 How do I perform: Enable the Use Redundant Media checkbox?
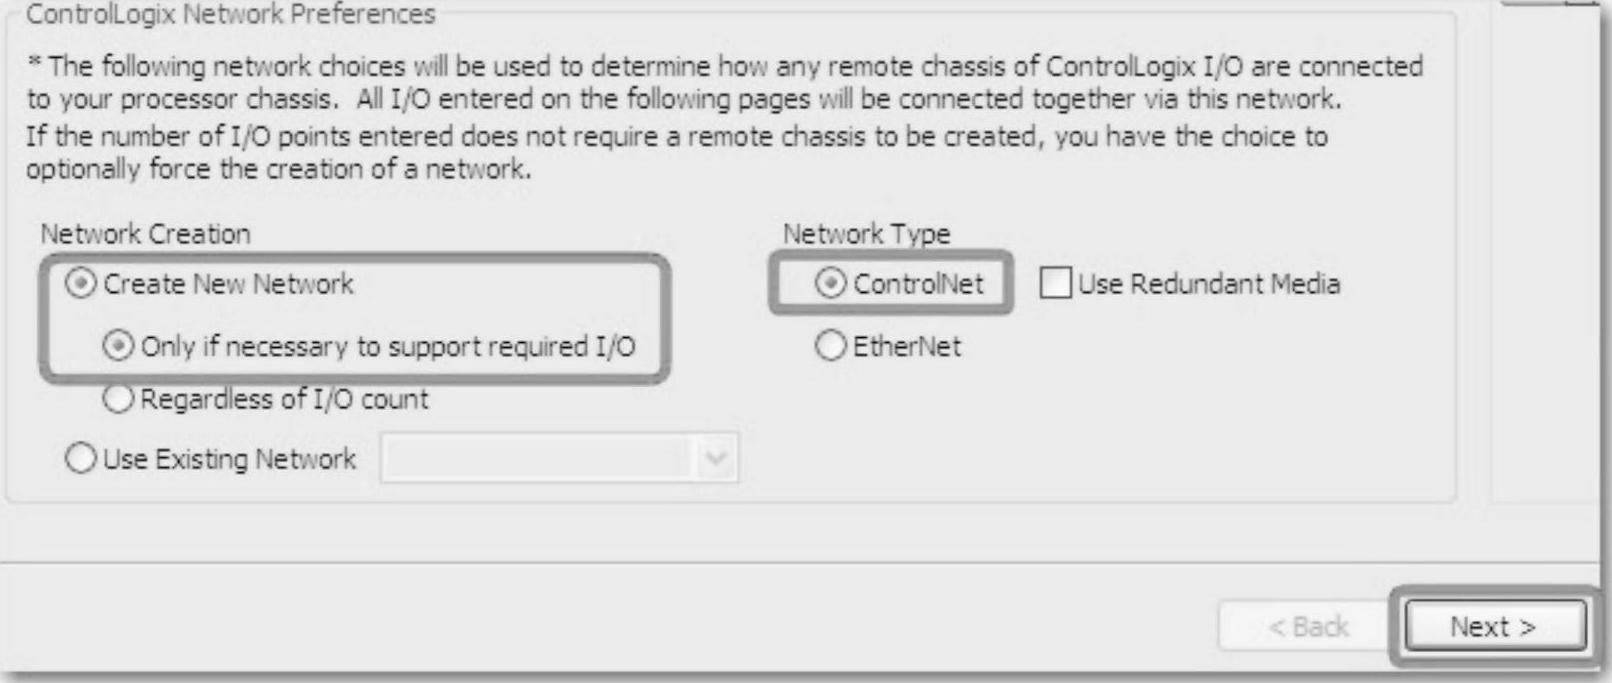pos(1055,284)
